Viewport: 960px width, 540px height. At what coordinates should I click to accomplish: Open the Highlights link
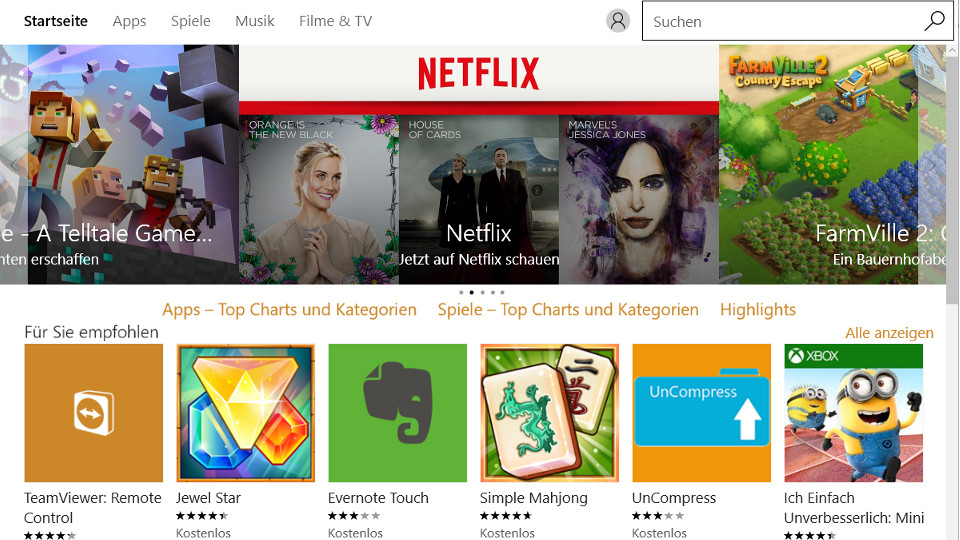758,310
